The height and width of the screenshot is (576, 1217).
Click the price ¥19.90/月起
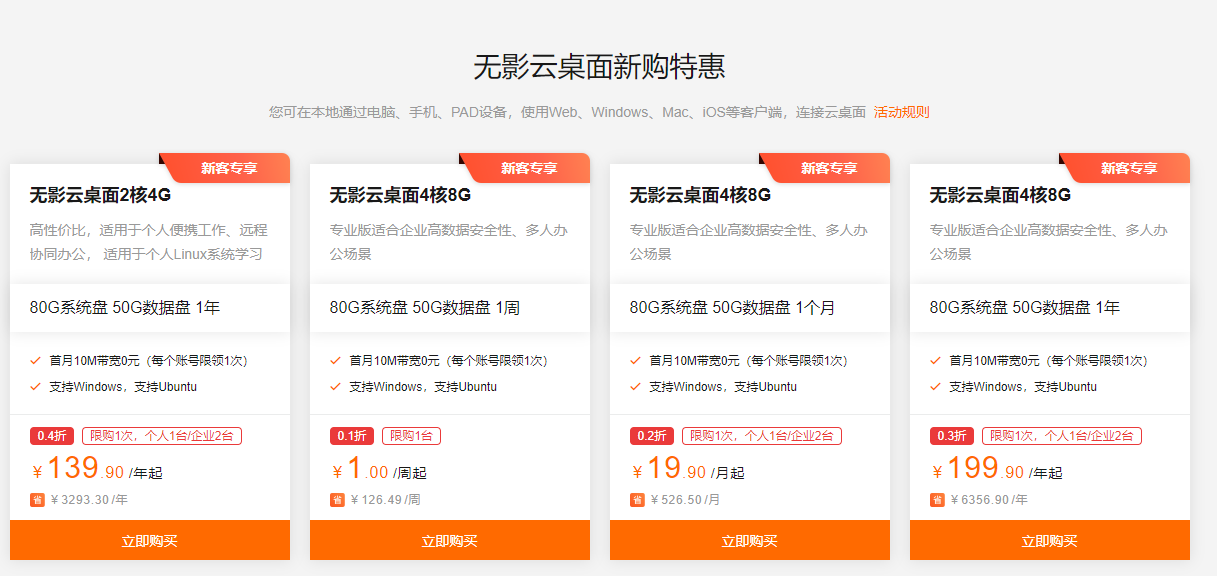pyautogui.click(x=688, y=468)
